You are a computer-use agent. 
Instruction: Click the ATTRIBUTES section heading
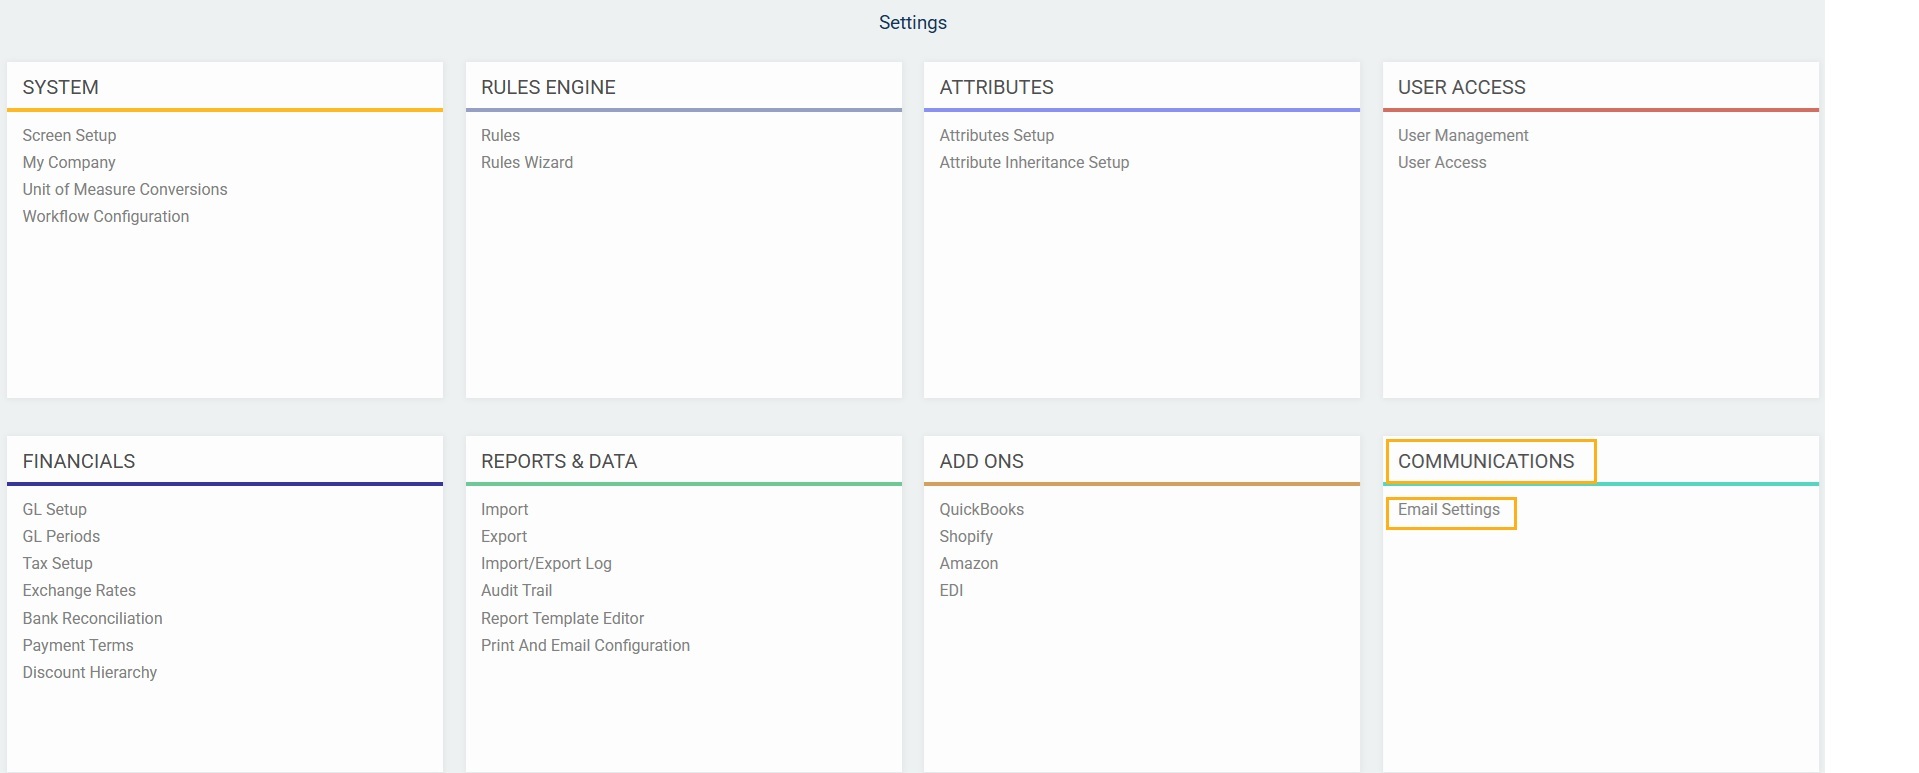point(996,87)
